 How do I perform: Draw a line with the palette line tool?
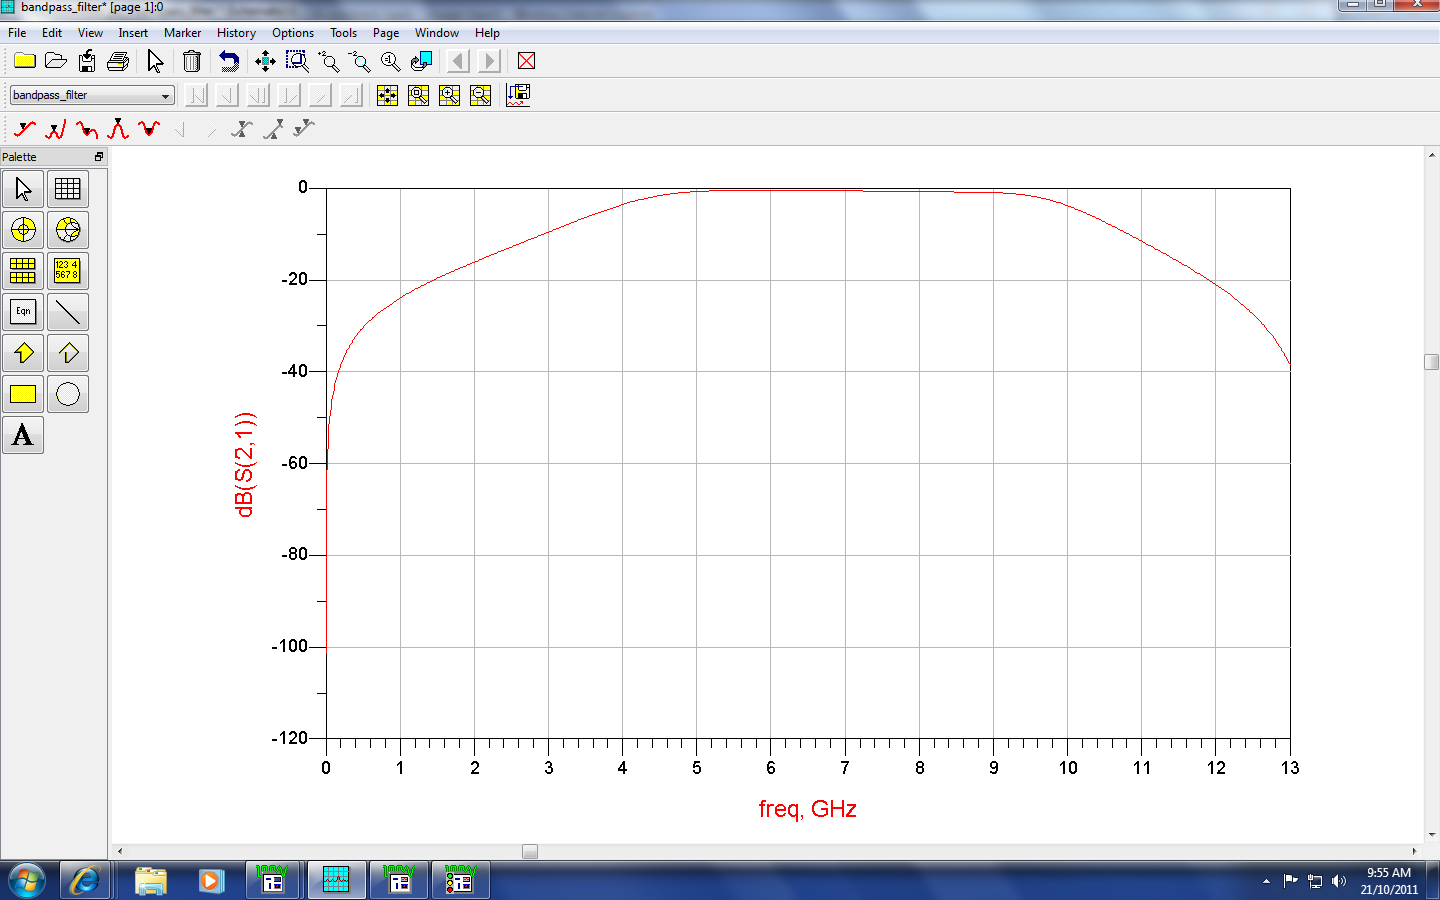(x=68, y=312)
